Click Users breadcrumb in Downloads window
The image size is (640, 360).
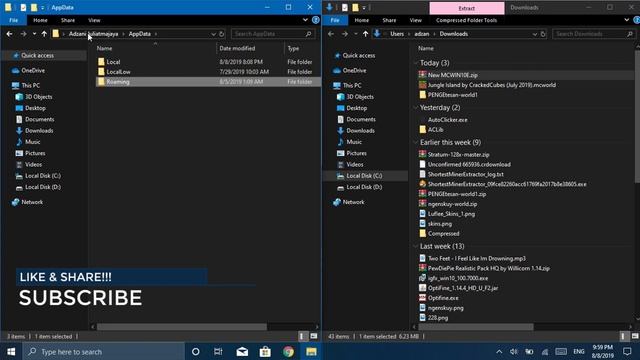point(397,34)
